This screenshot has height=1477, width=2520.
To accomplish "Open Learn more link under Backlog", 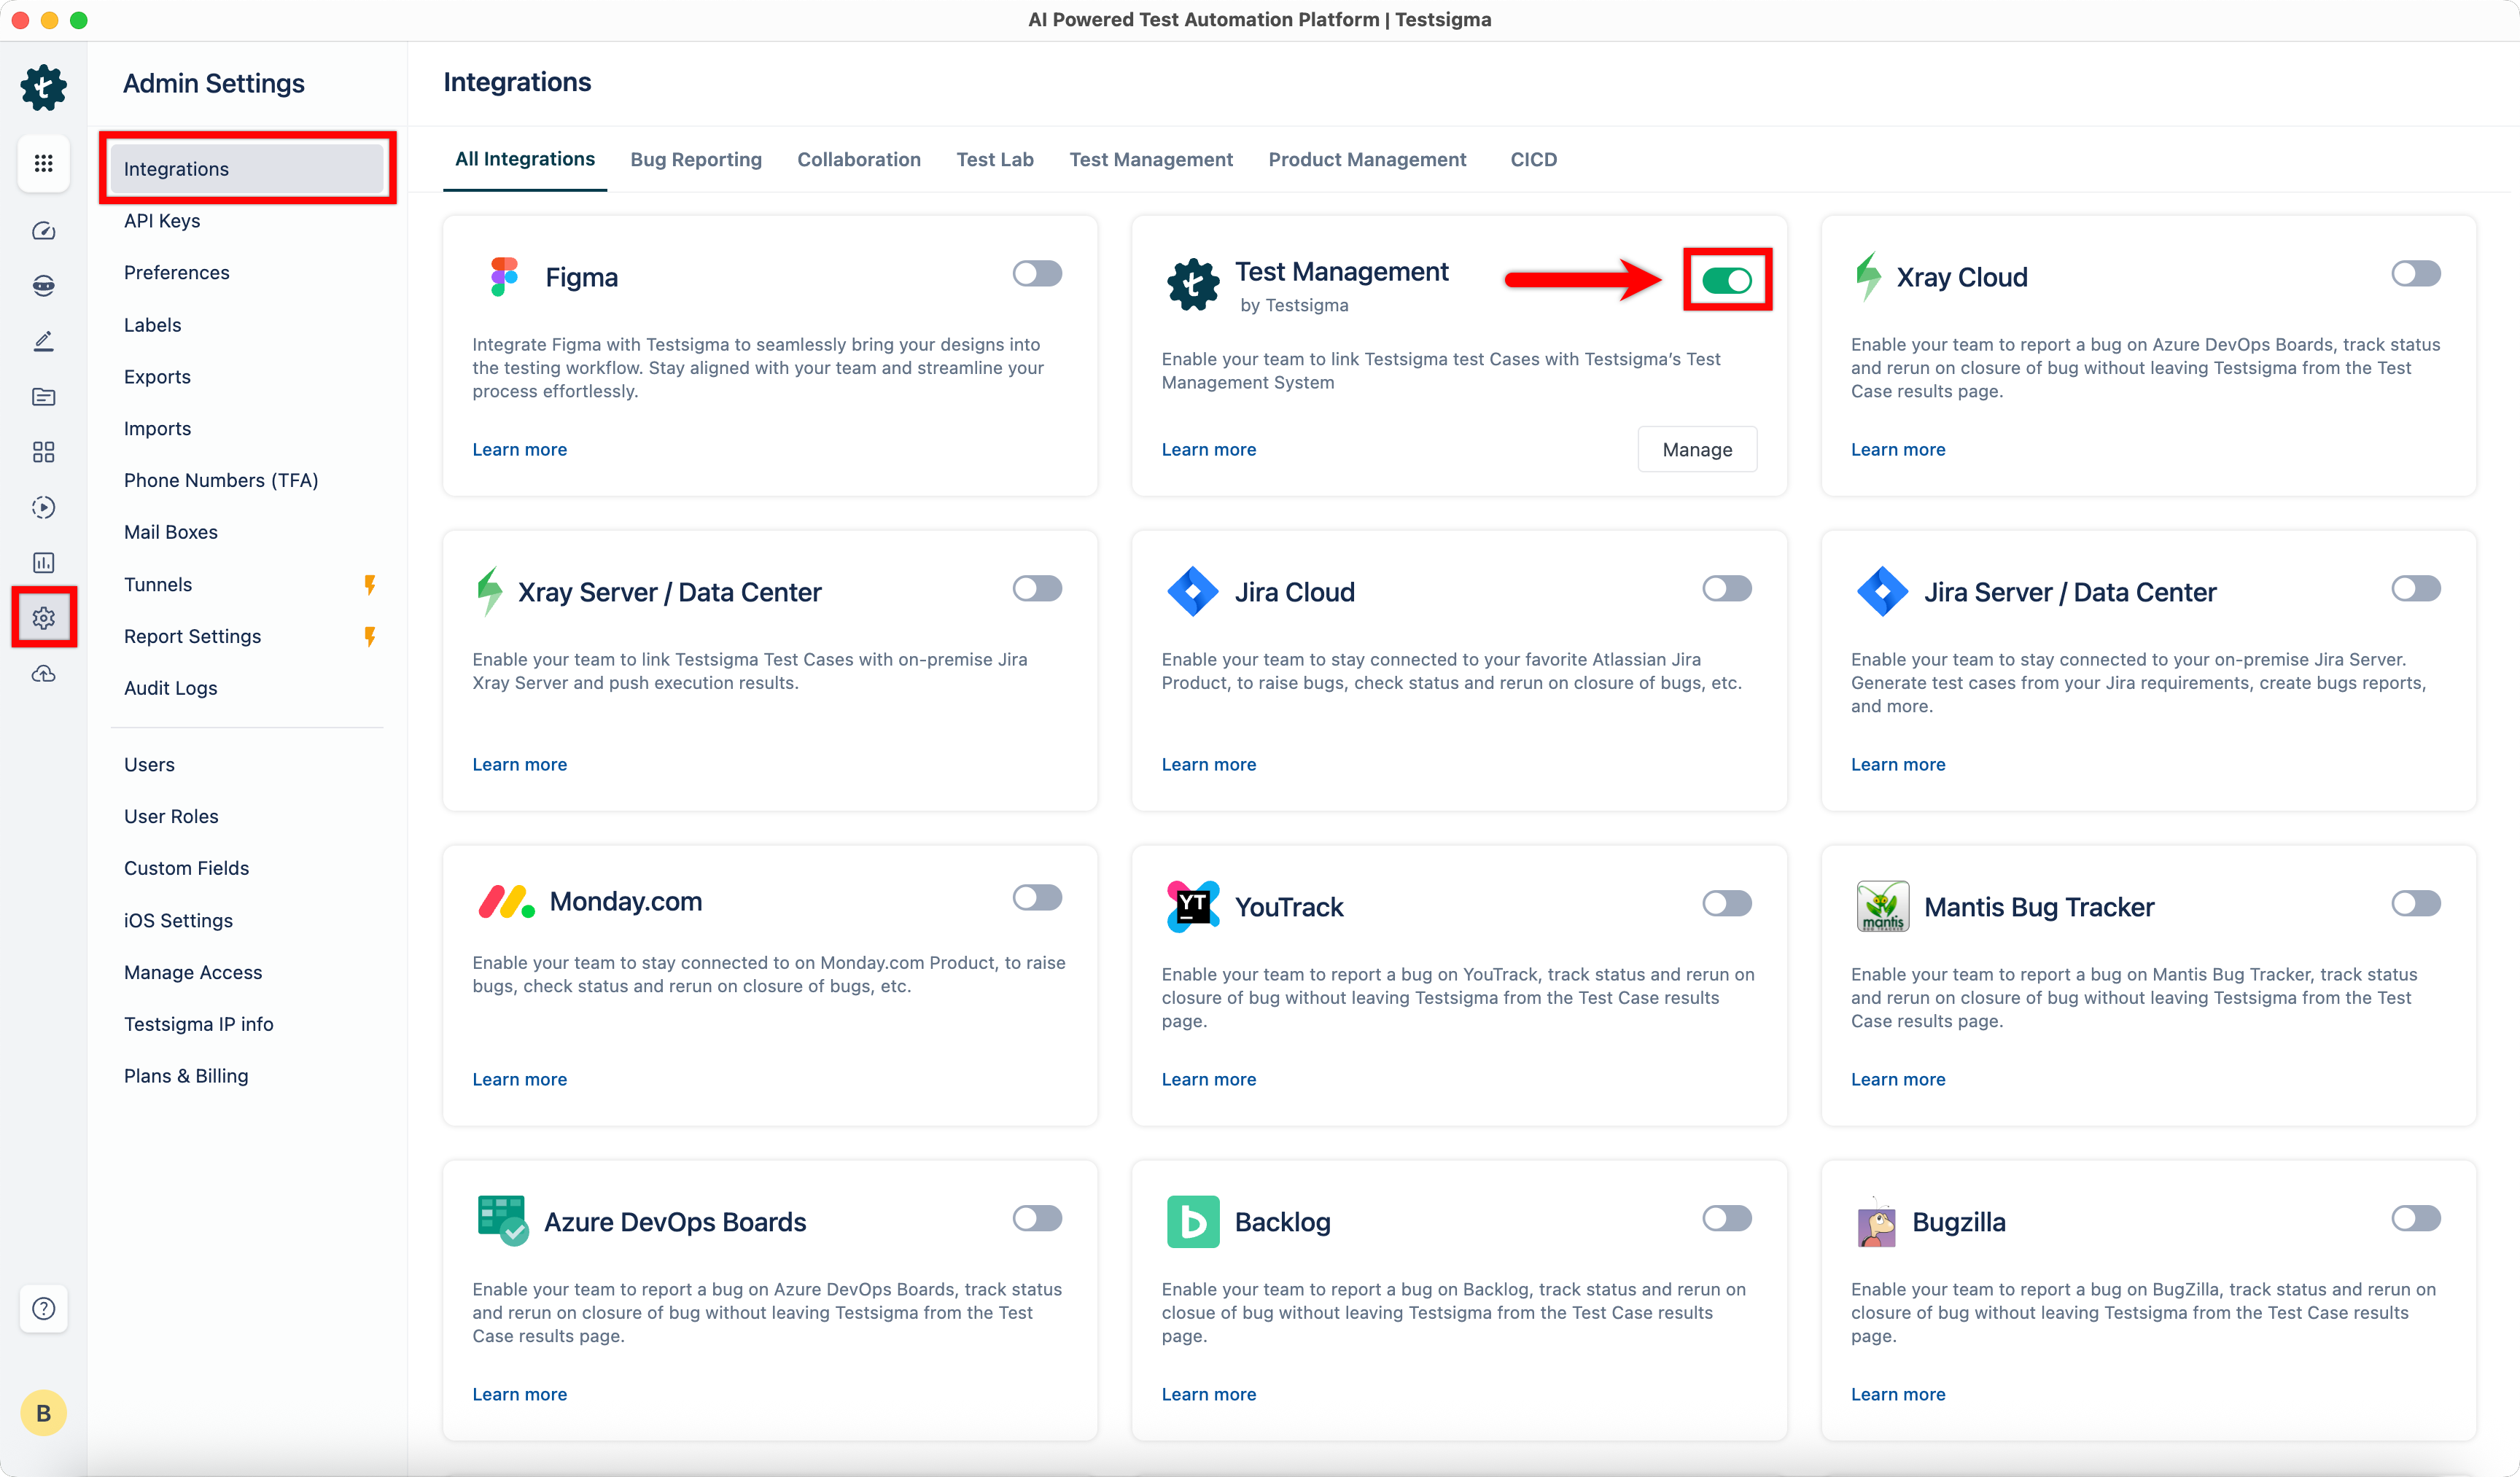I will click(x=1208, y=1394).
